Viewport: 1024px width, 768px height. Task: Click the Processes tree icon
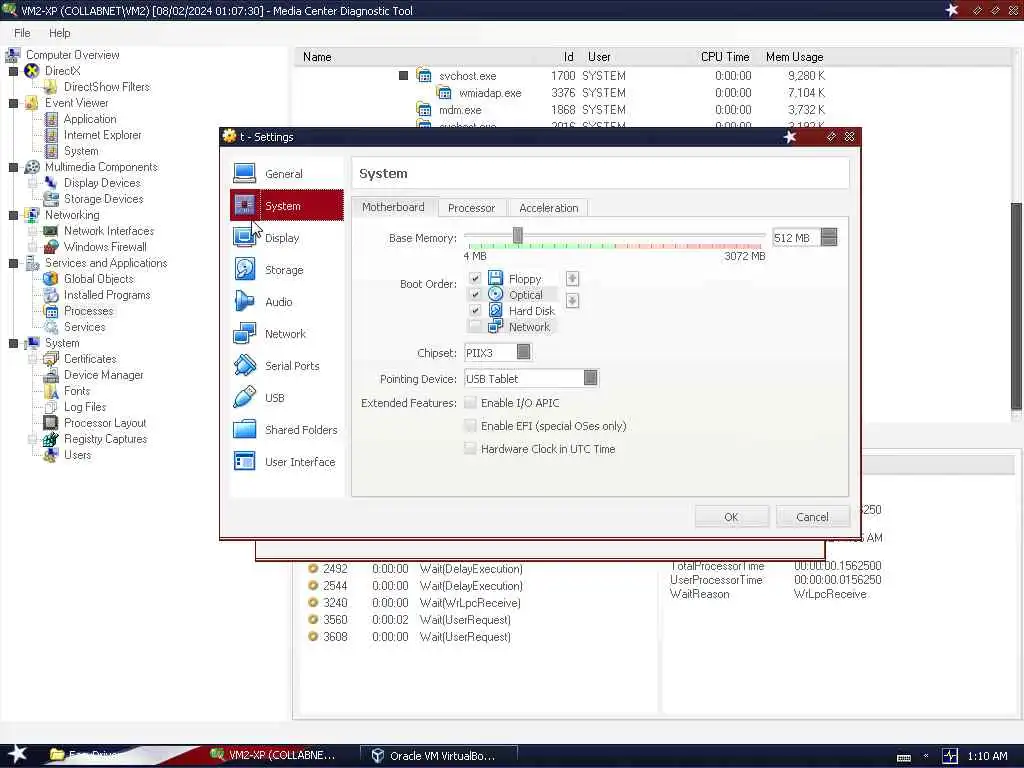[x=51, y=311]
